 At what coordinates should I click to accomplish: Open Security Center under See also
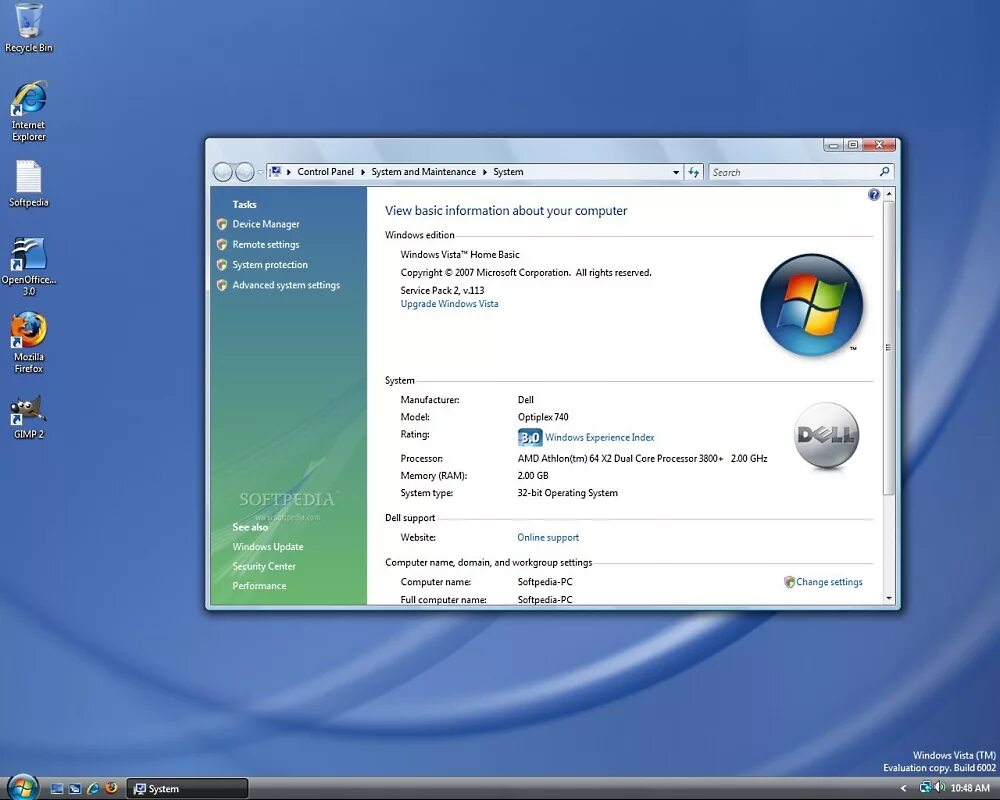[264, 567]
